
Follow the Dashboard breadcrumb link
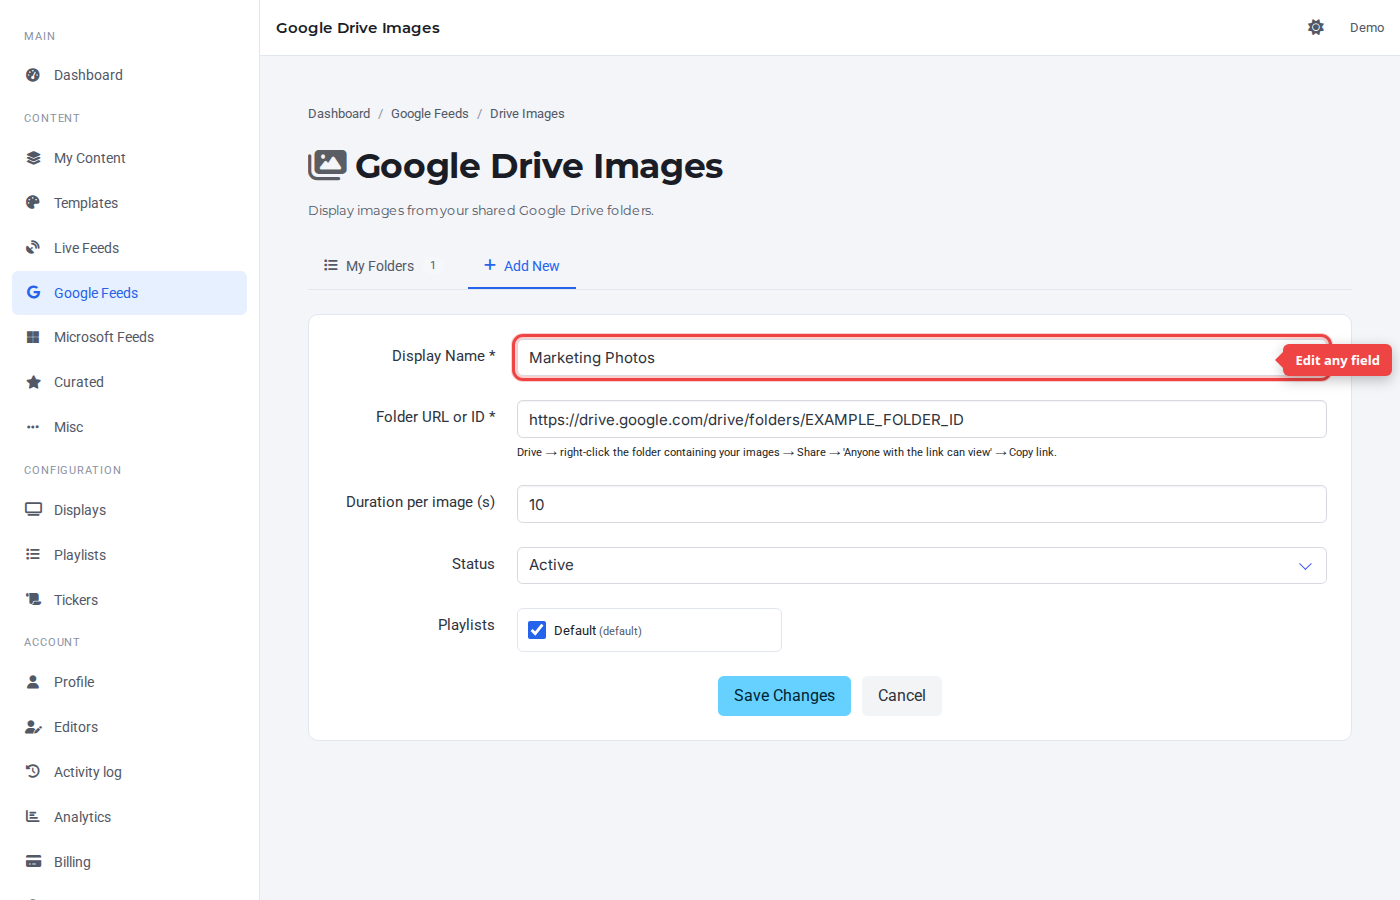coord(339,114)
